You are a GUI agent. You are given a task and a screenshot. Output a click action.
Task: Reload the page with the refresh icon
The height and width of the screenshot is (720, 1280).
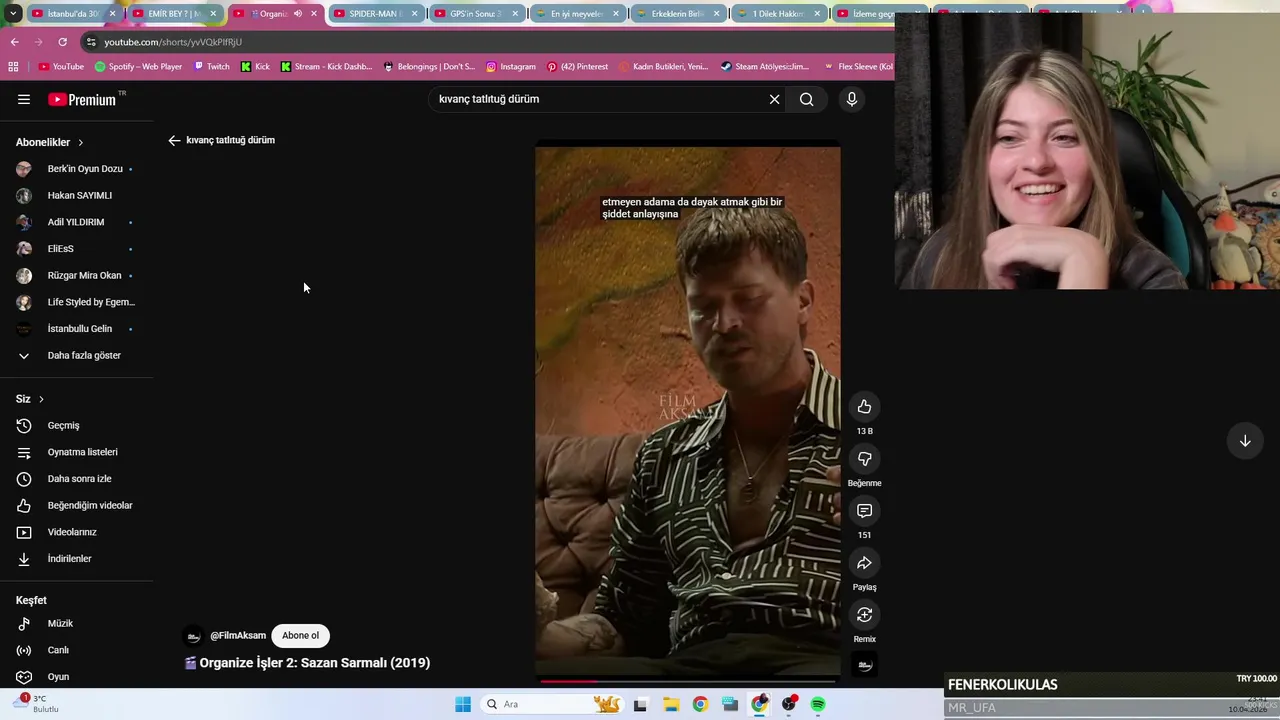62,42
